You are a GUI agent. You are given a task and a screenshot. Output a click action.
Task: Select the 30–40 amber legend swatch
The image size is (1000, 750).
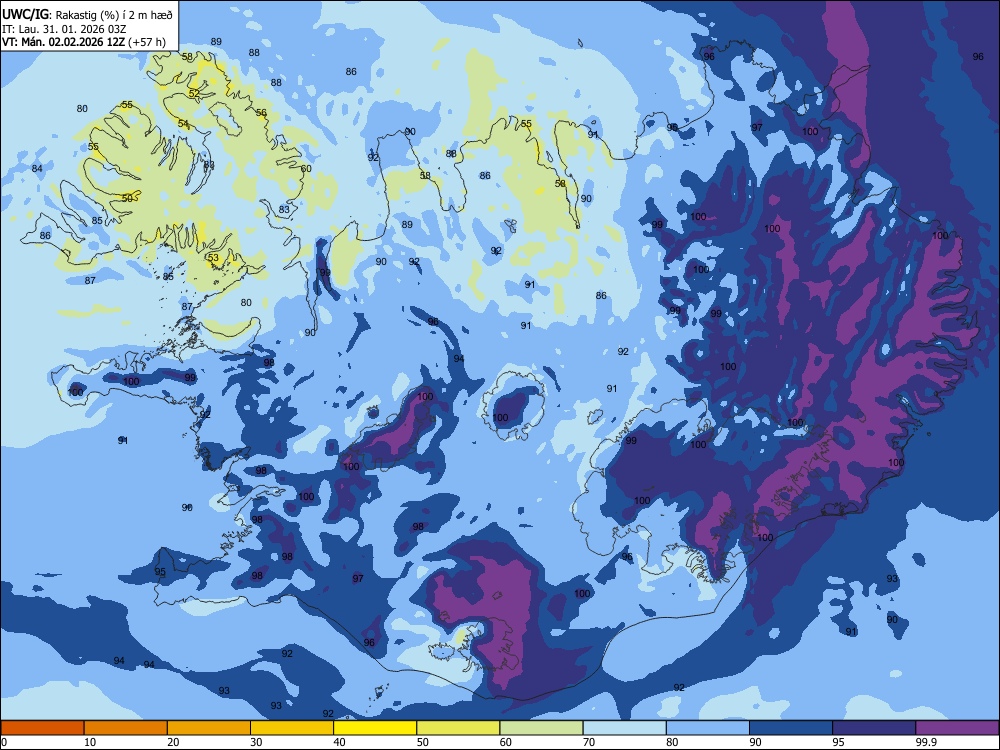(x=292, y=728)
